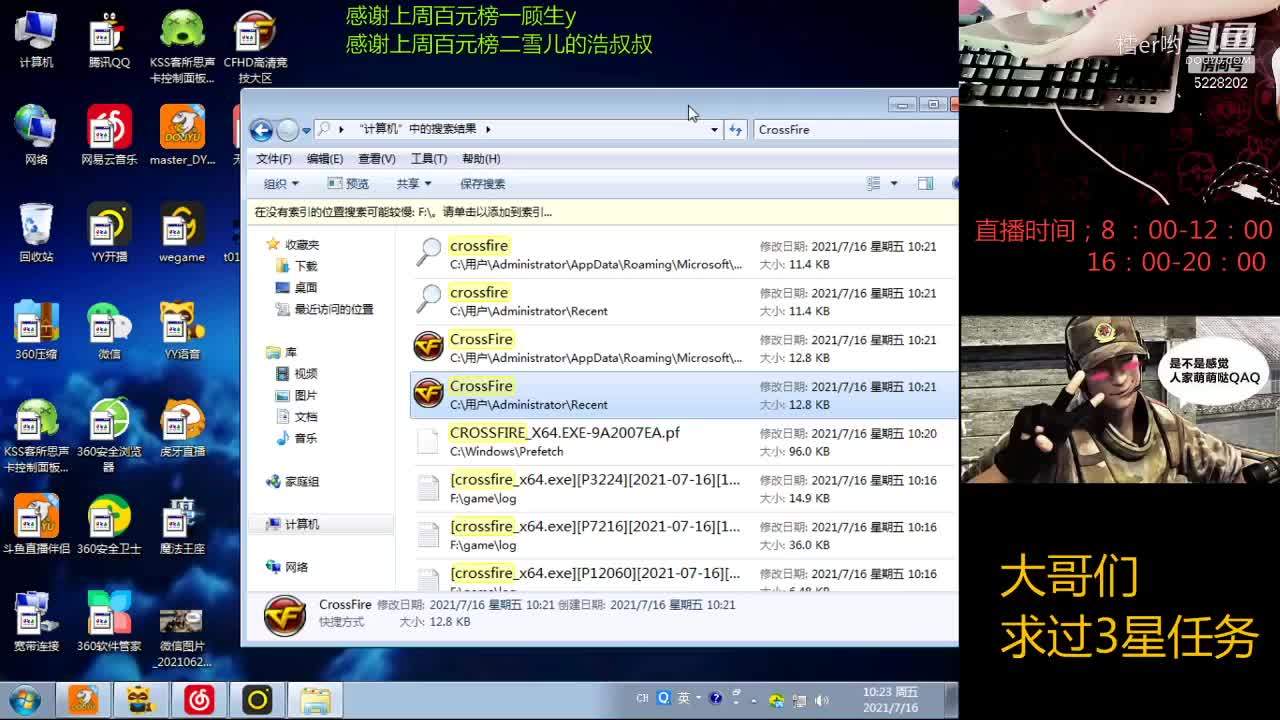The image size is (1280, 720).
Task: Select 家庭组 in the navigation pane
Action: click(x=292, y=481)
